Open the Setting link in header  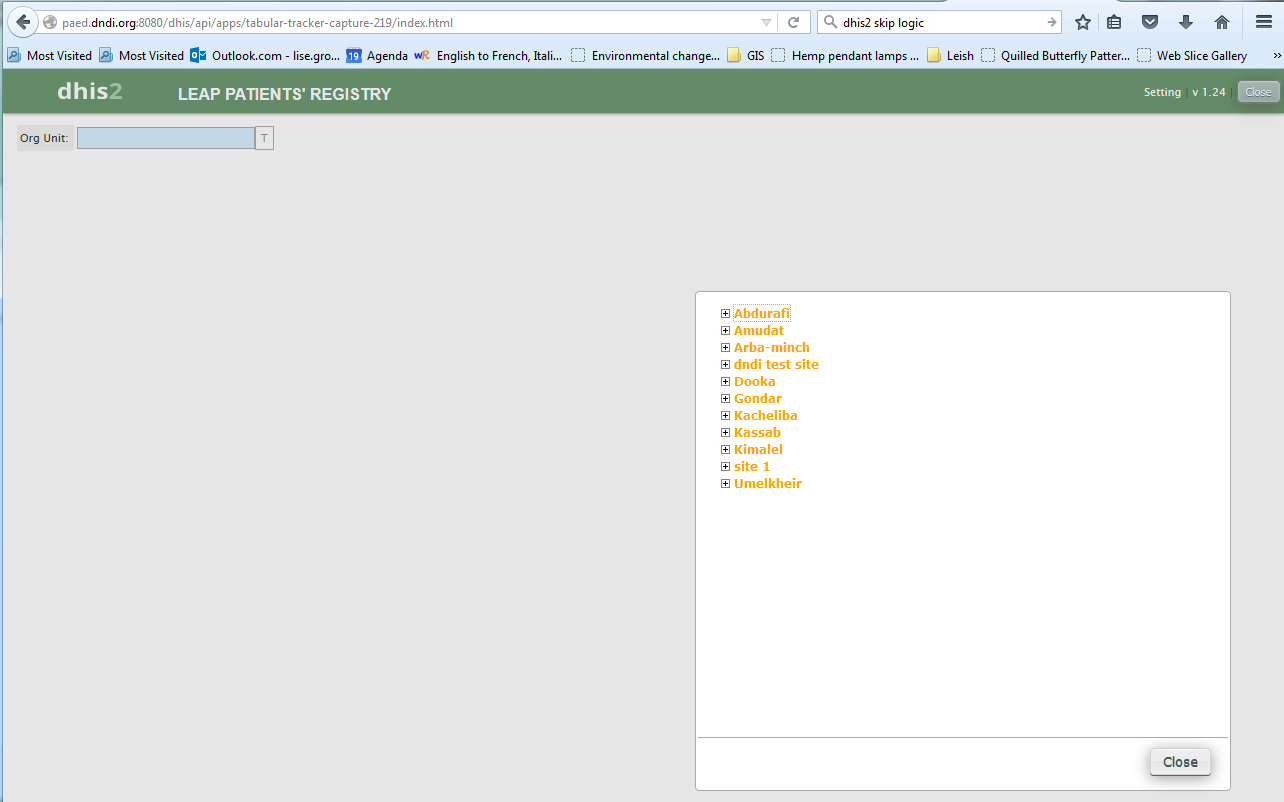(x=1162, y=92)
